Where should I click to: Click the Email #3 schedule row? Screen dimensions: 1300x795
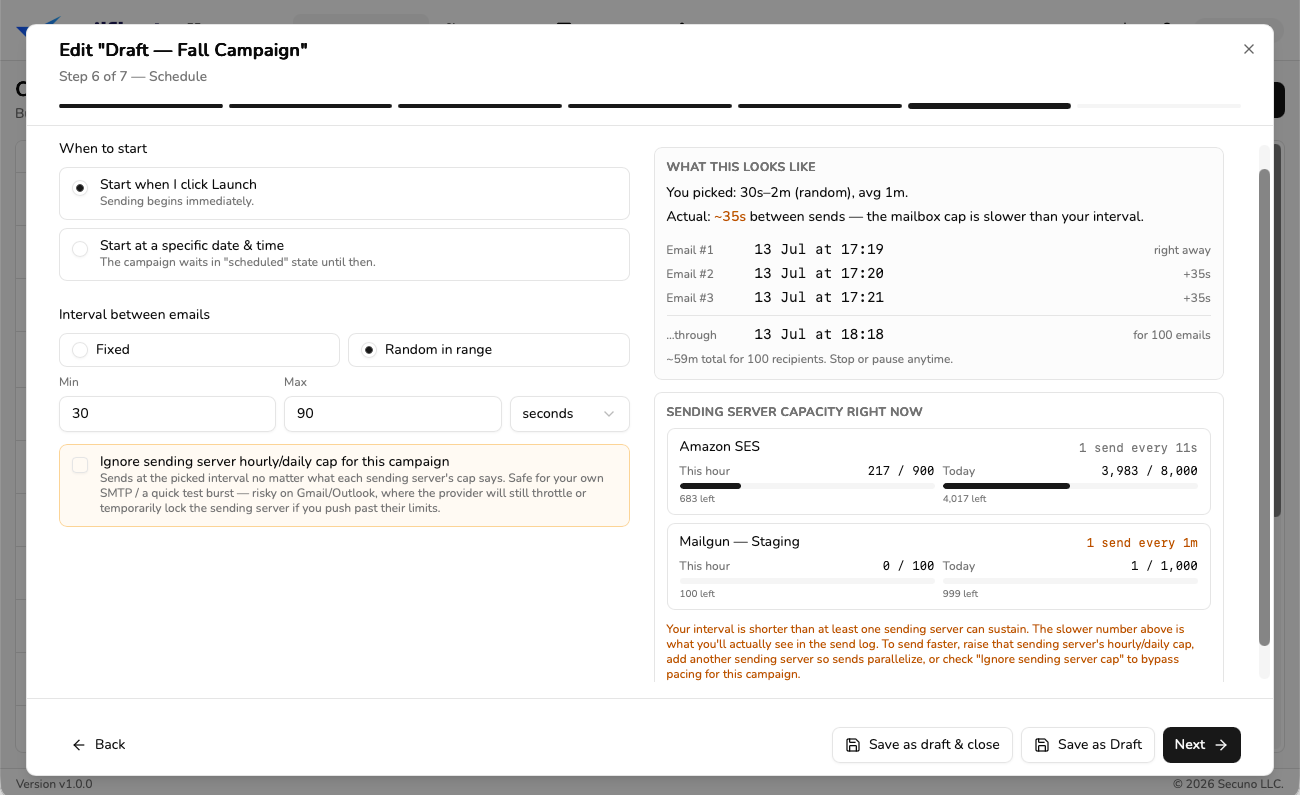pos(938,298)
